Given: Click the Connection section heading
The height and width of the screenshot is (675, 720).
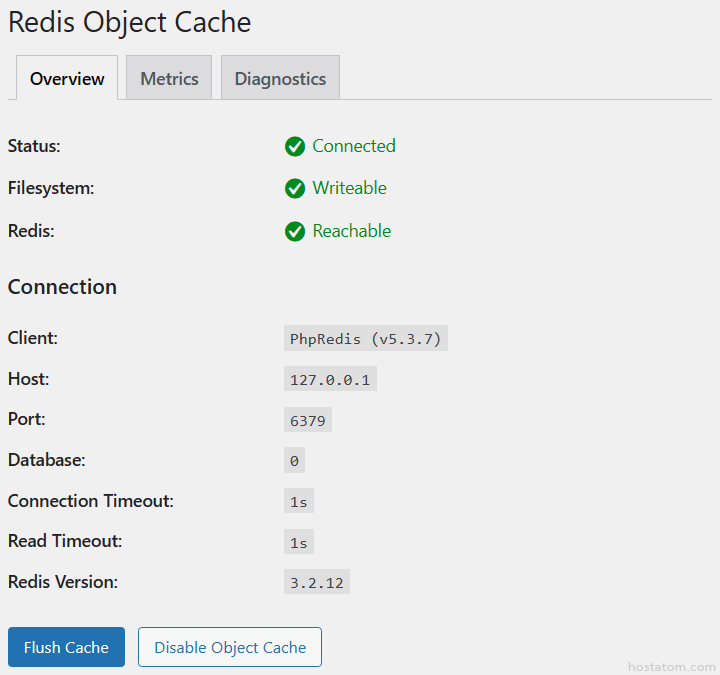Looking at the screenshot, I should (62, 287).
